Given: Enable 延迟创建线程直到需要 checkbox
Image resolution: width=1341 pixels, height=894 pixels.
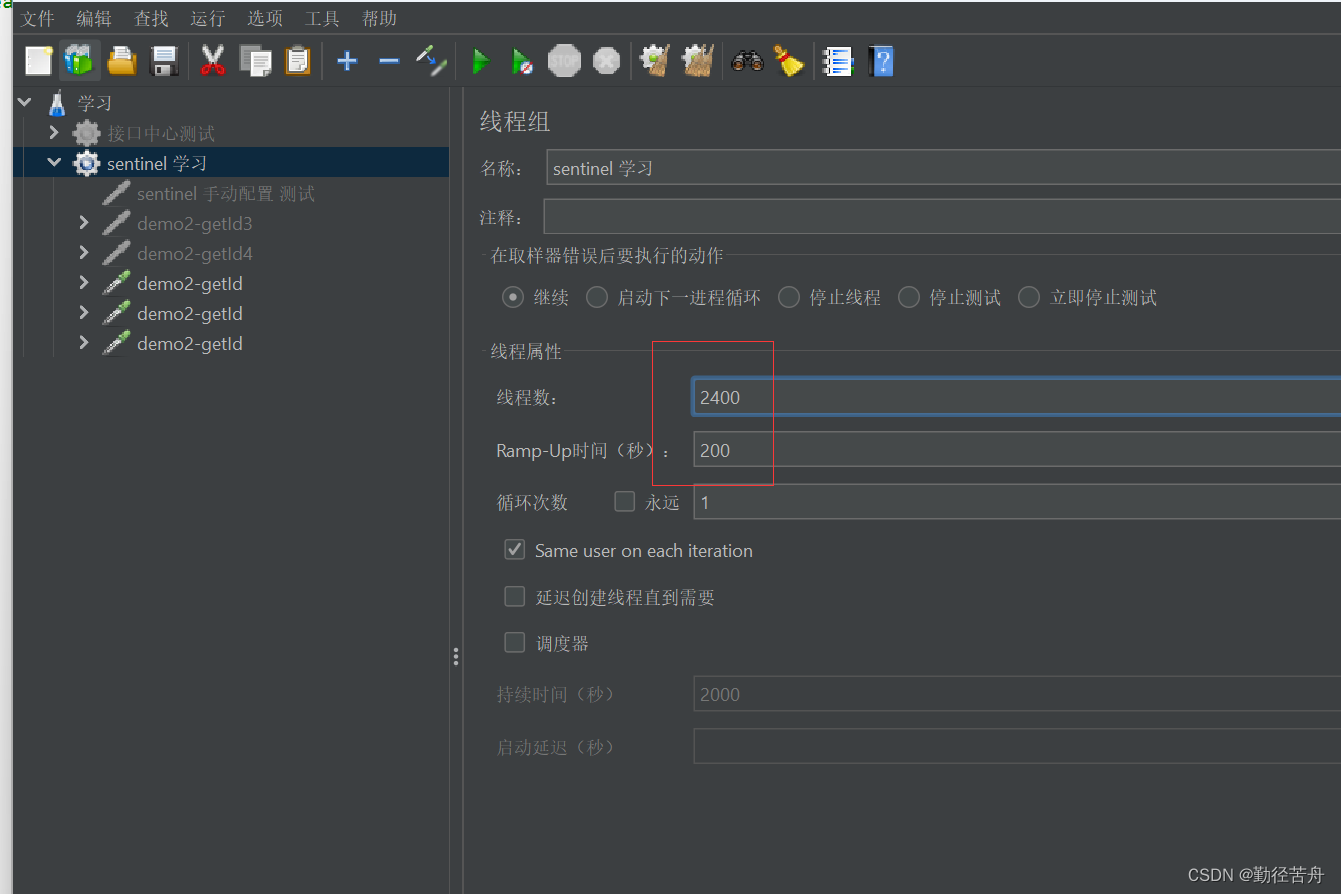Looking at the screenshot, I should point(515,596).
